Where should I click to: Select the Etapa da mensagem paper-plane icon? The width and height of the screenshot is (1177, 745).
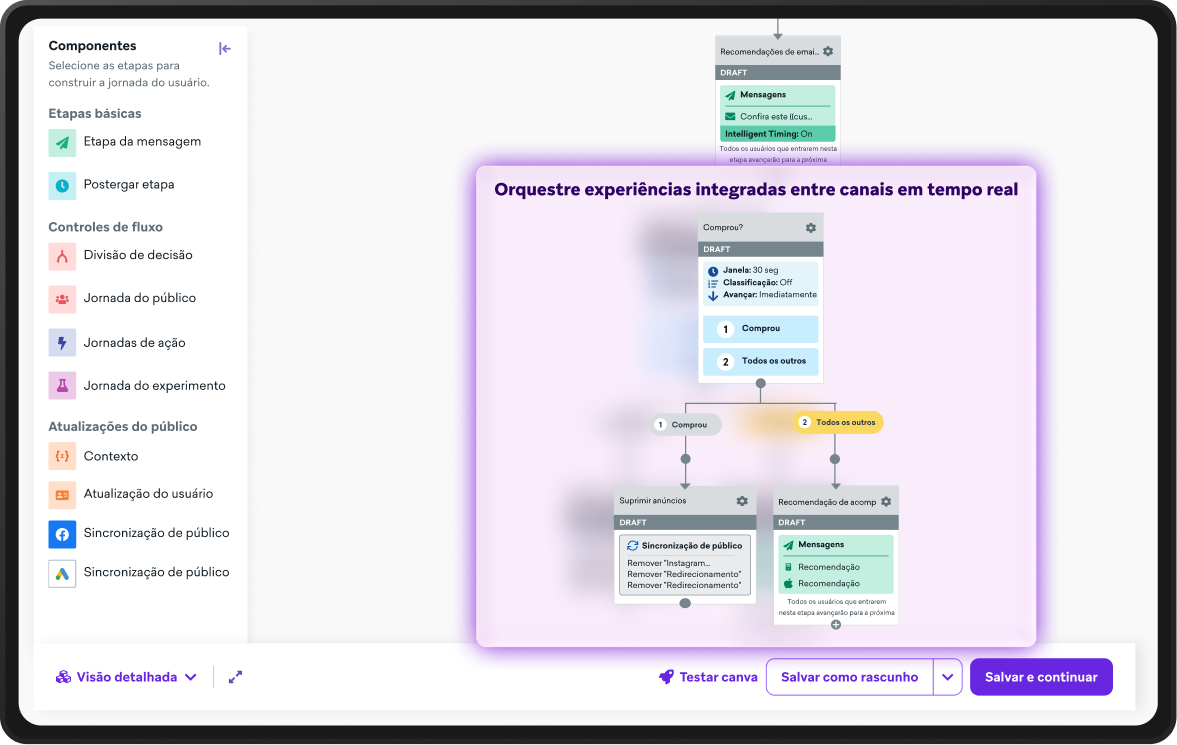click(62, 143)
